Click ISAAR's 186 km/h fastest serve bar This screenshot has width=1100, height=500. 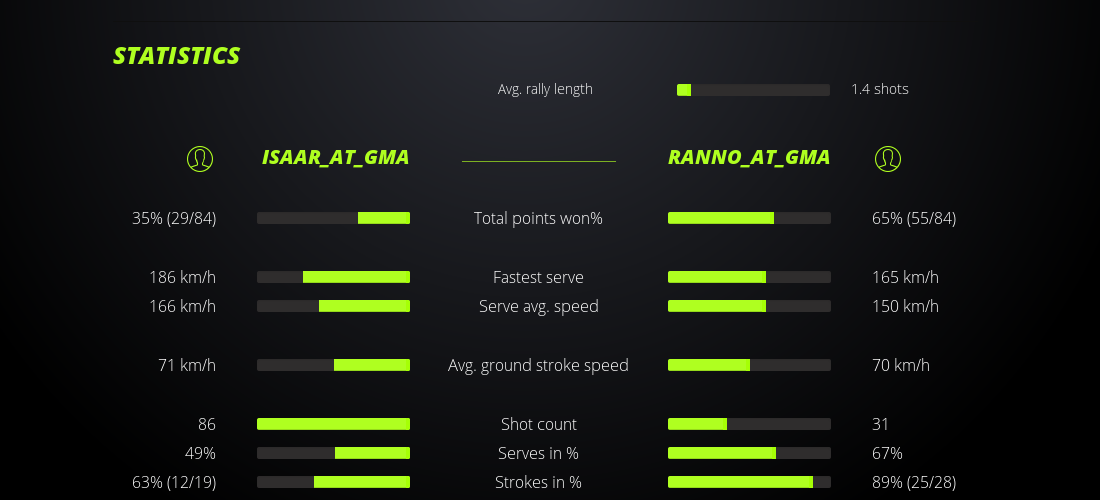(x=333, y=277)
